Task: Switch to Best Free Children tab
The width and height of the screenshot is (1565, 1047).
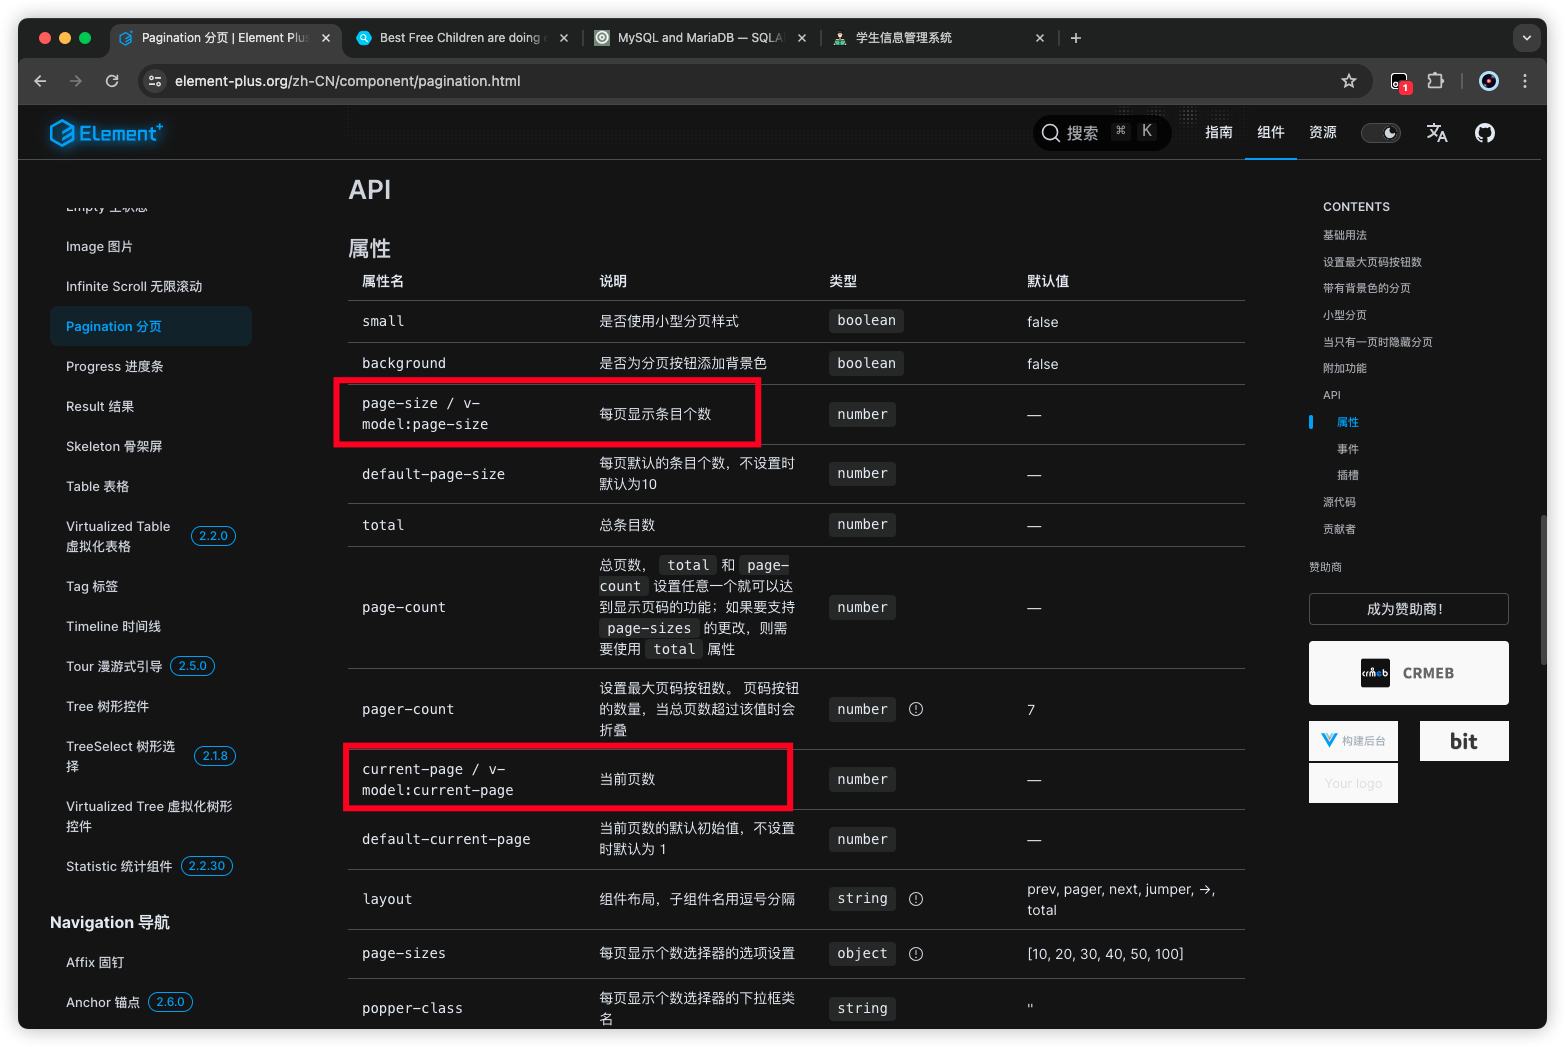Action: [460, 38]
